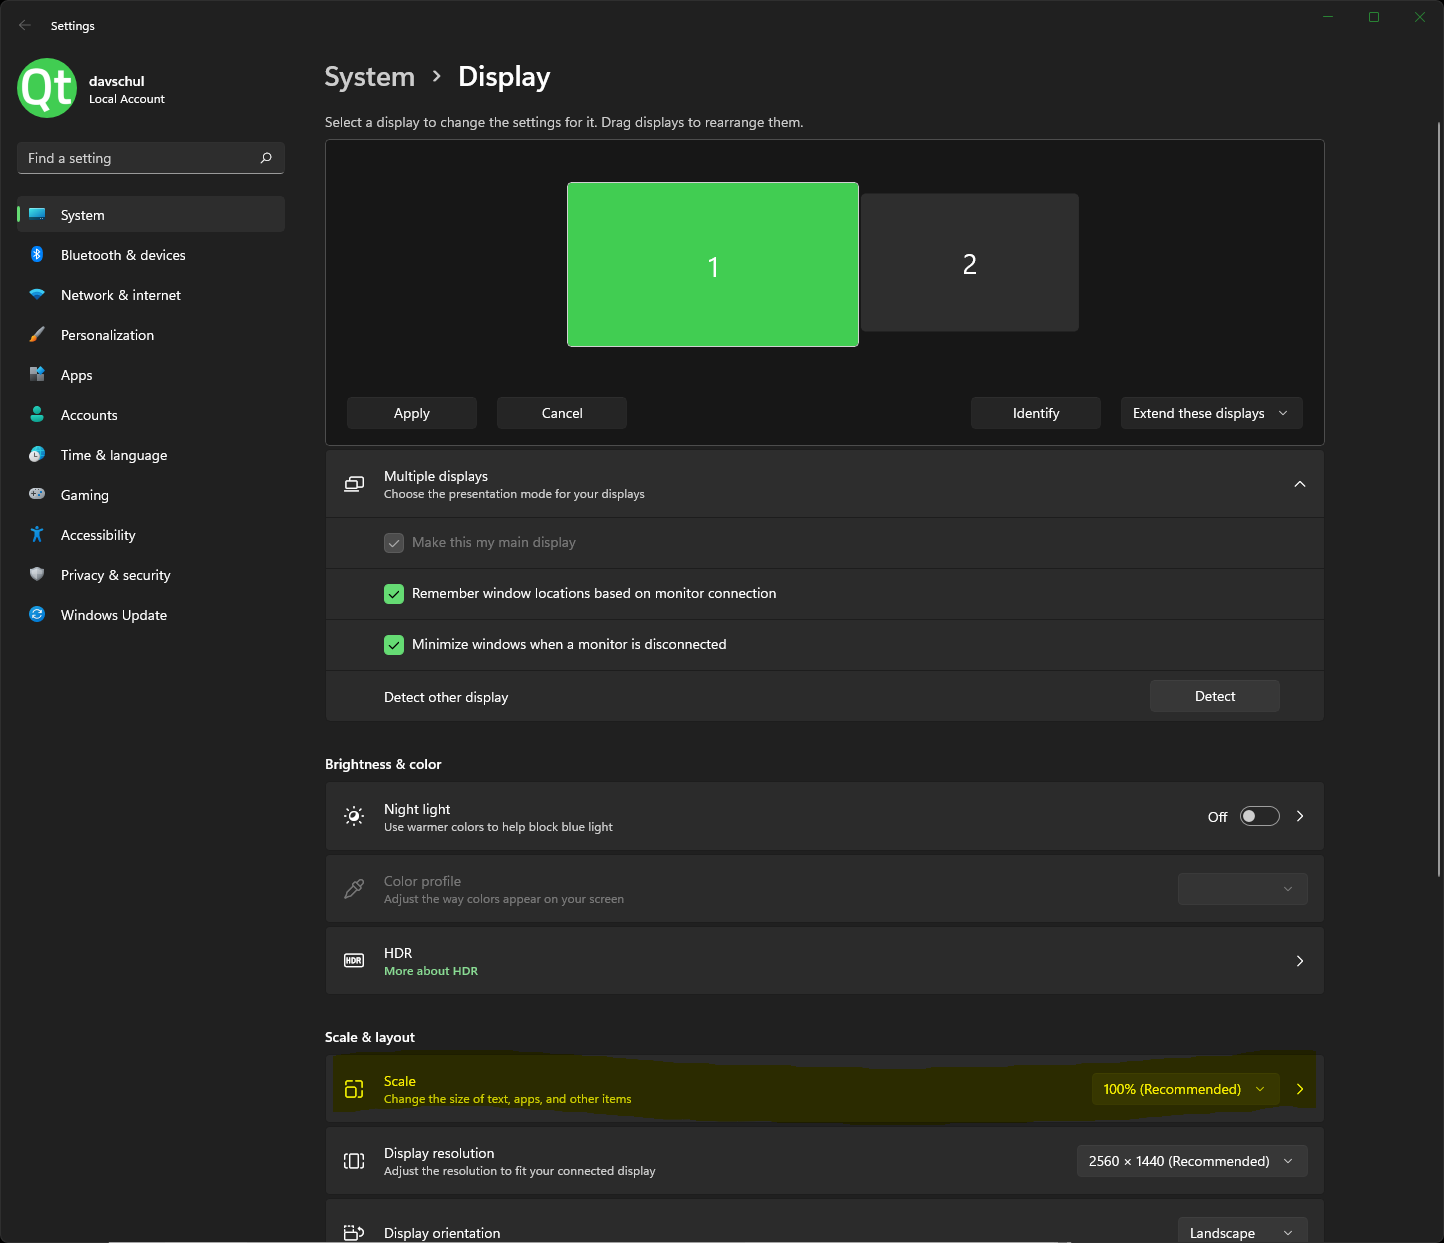Toggle the Night light switch

[x=1259, y=816]
